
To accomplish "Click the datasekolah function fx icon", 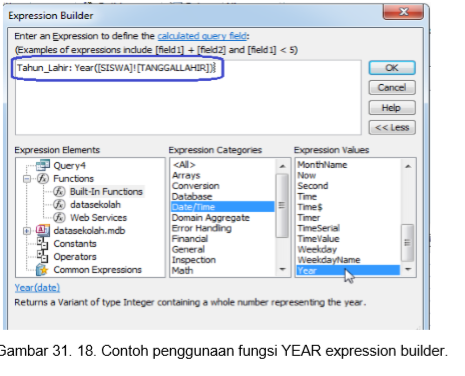I will pos(59,204).
